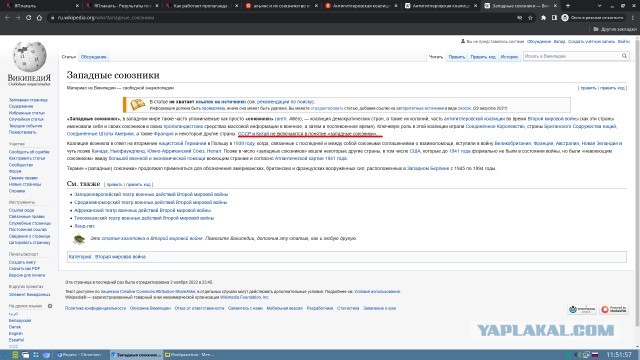Open the extensions puzzle icon
Screen dimensions: 640x360
pyautogui.click(x=543, y=18)
